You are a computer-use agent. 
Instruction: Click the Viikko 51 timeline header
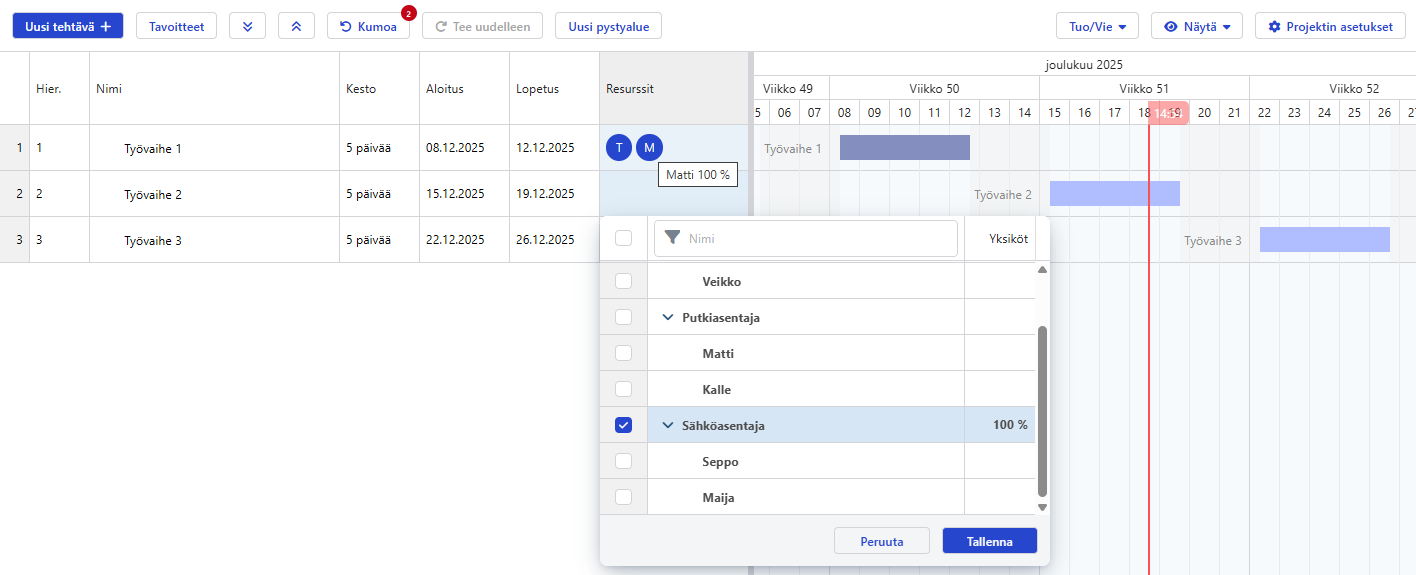click(x=1144, y=88)
